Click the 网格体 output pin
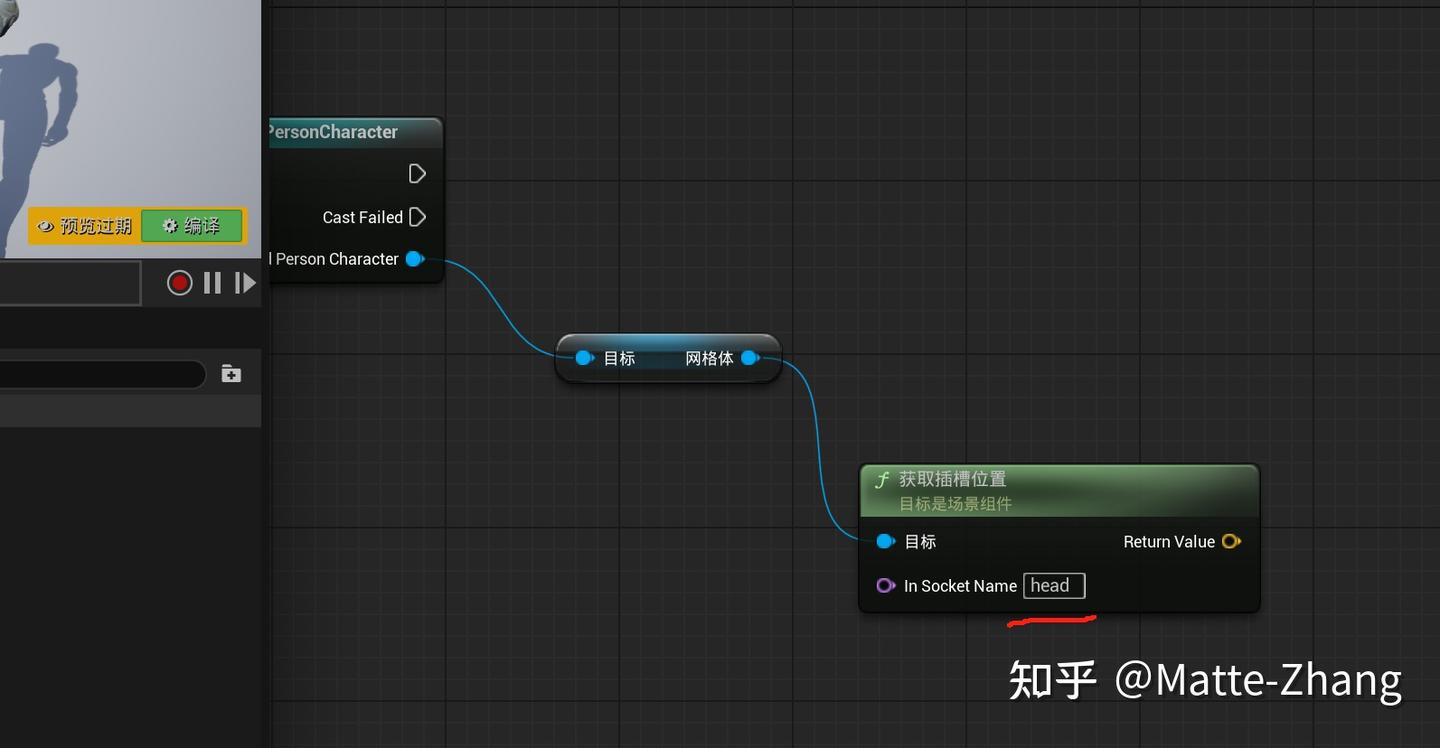 [x=751, y=357]
